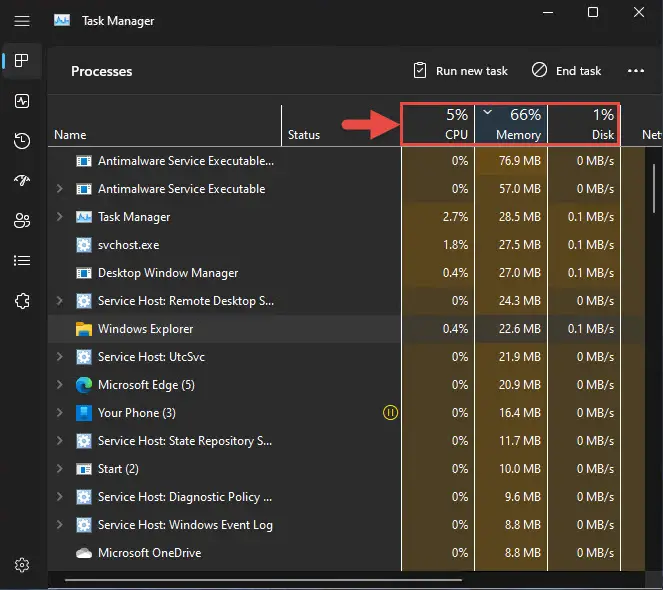Expand the Microsoft Edge (5) group
The image size is (663, 590).
click(60, 384)
